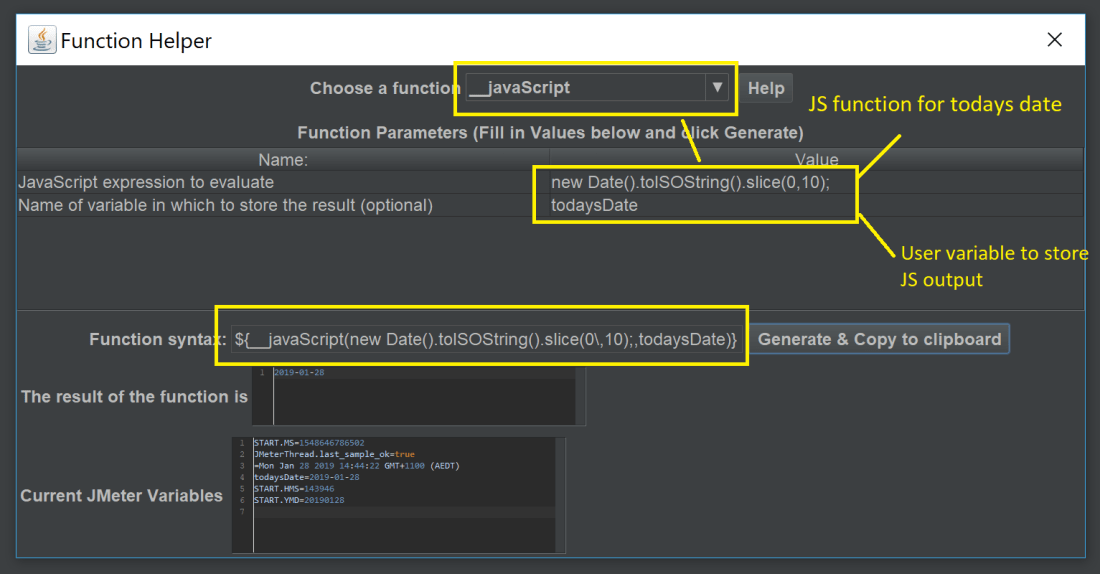The image size is (1100, 574).
Task: Select the todaysDate=2019-01-28 variable line
Action: [307, 477]
